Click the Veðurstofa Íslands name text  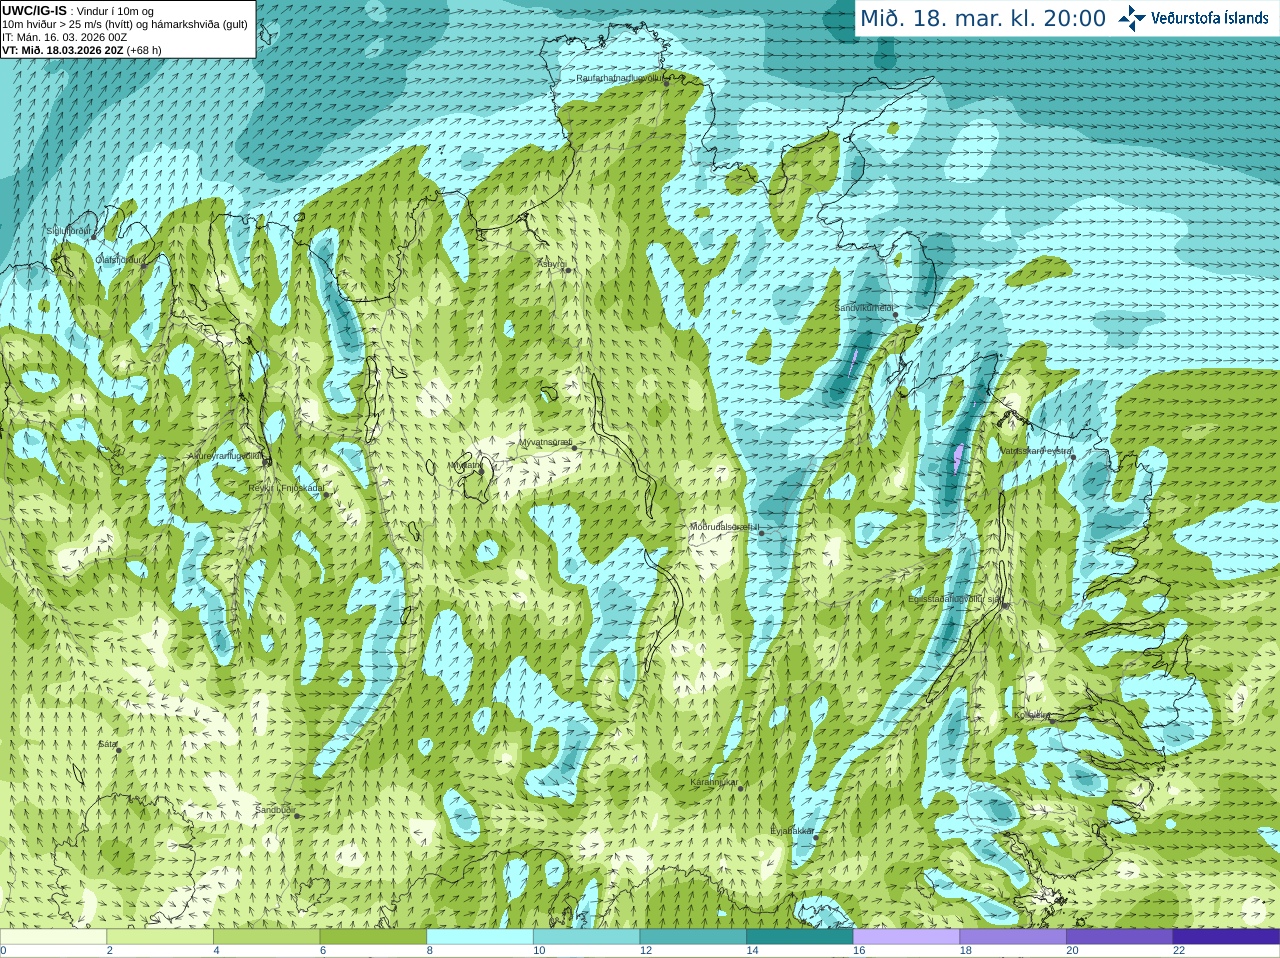1209,18
